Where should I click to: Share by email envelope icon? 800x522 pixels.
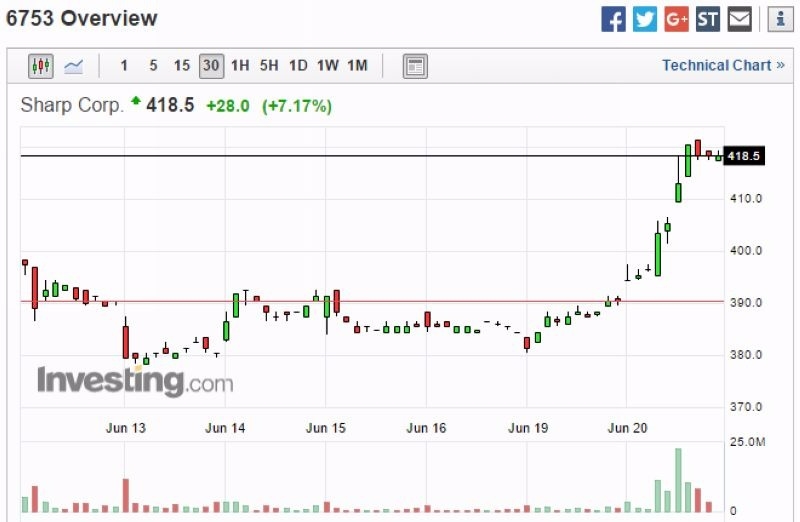(x=739, y=19)
